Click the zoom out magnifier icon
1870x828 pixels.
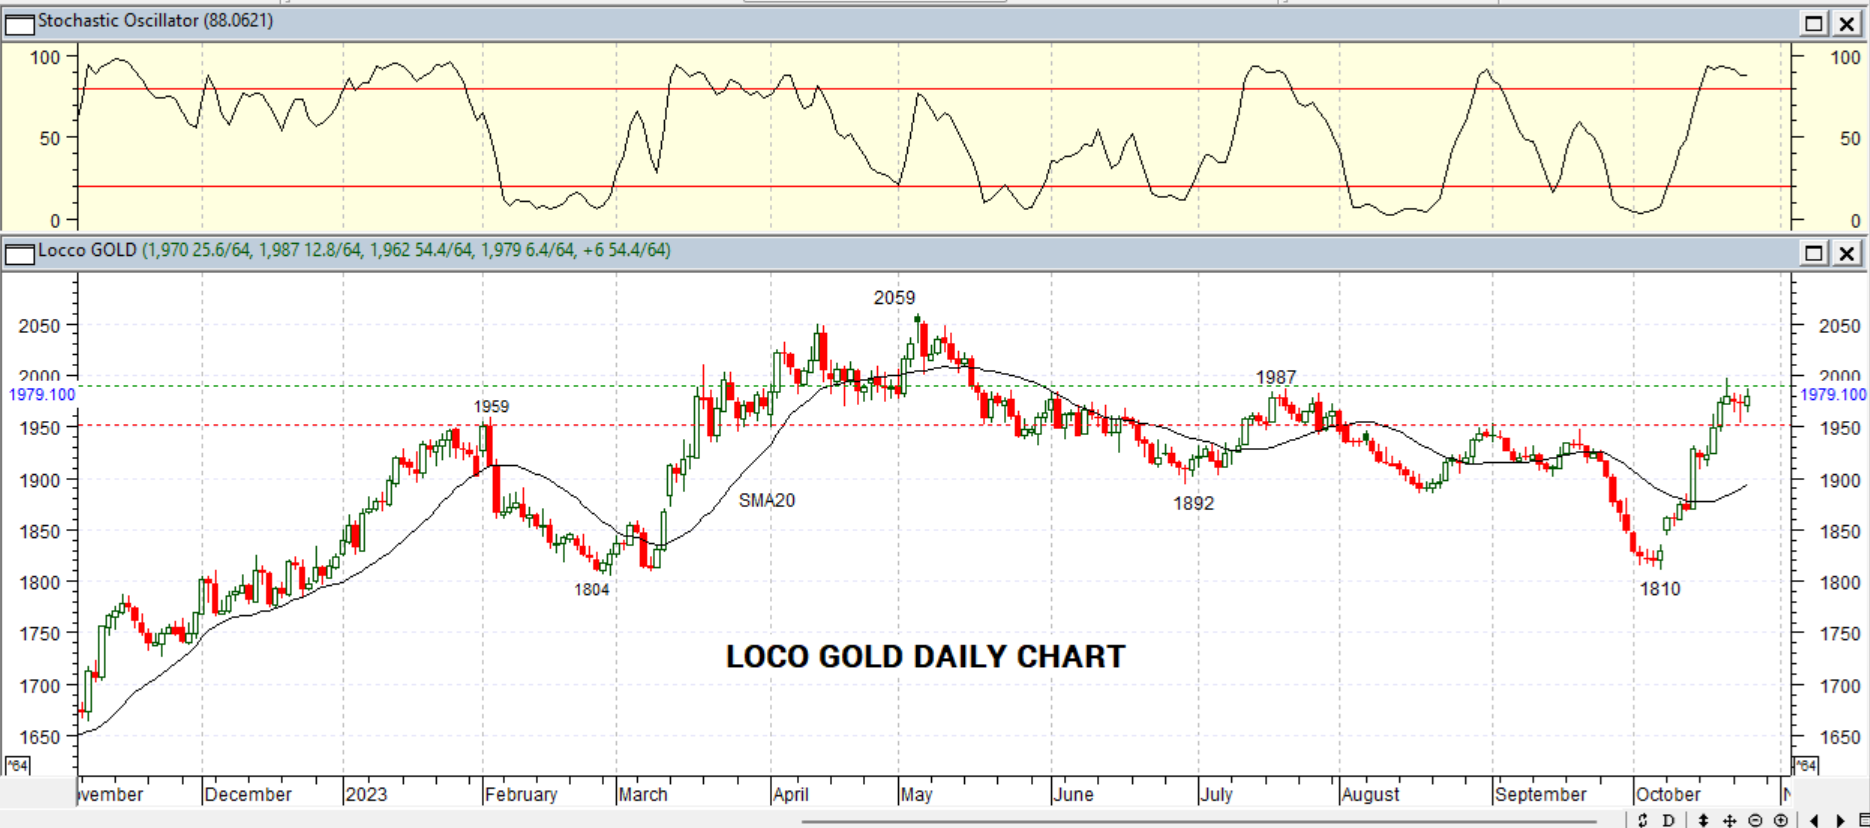pos(1755,820)
